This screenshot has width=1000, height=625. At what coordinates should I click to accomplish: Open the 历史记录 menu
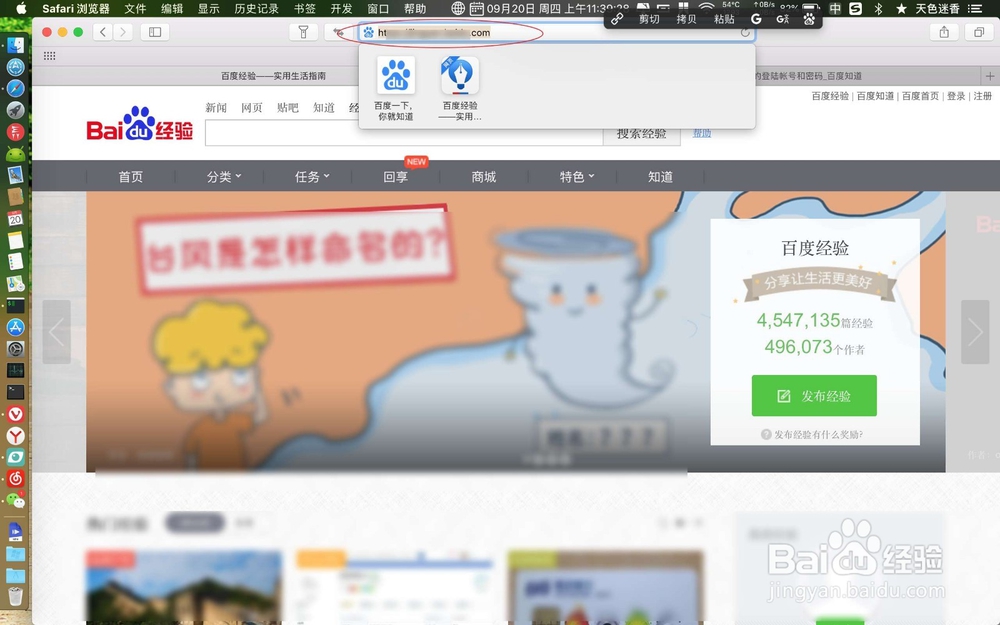tap(256, 8)
